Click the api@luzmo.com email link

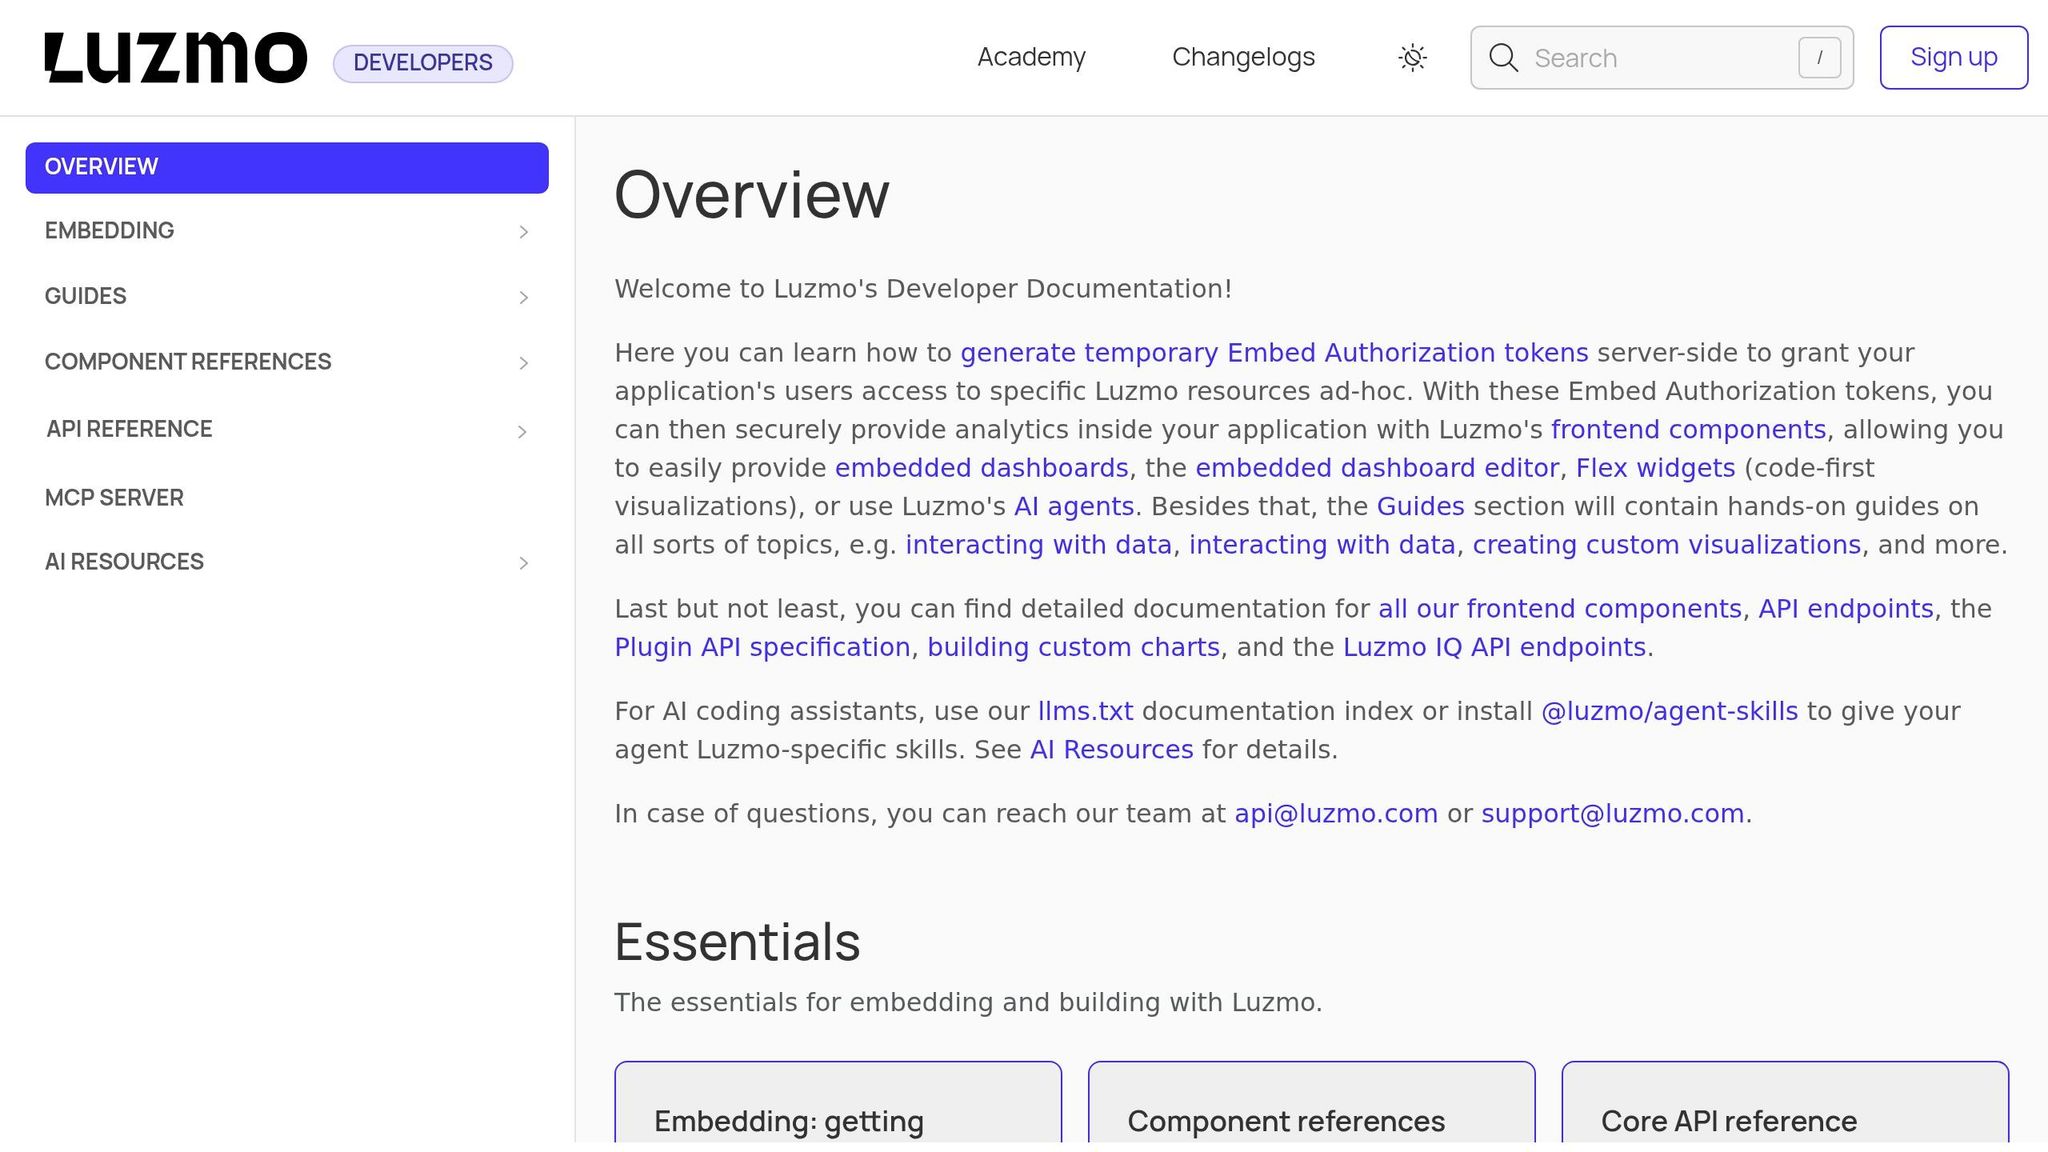pyautogui.click(x=1336, y=814)
